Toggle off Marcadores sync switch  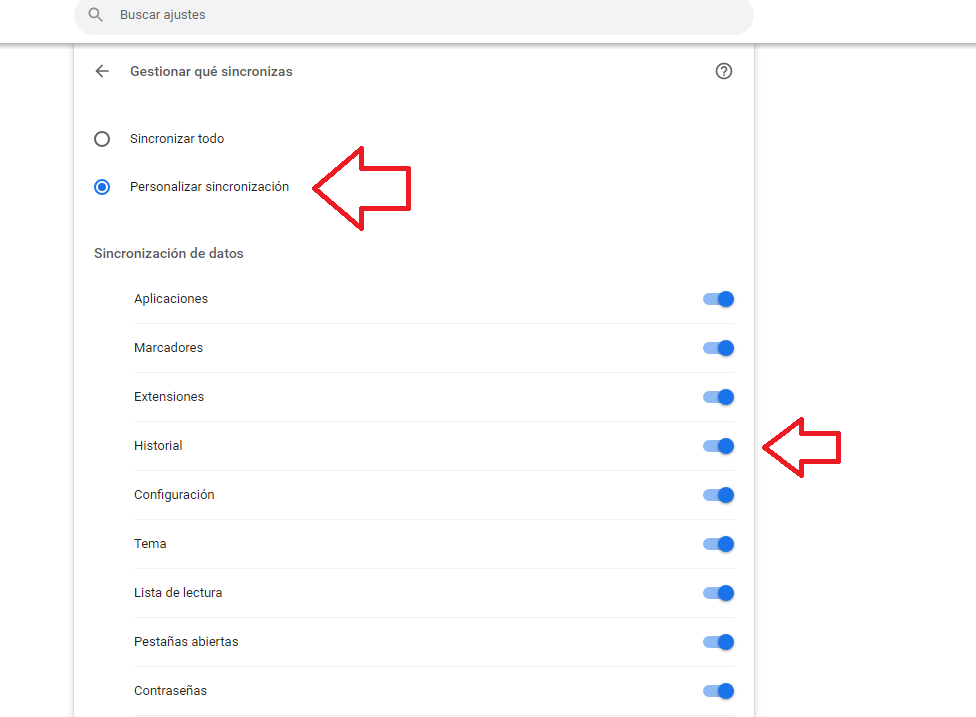pos(718,348)
